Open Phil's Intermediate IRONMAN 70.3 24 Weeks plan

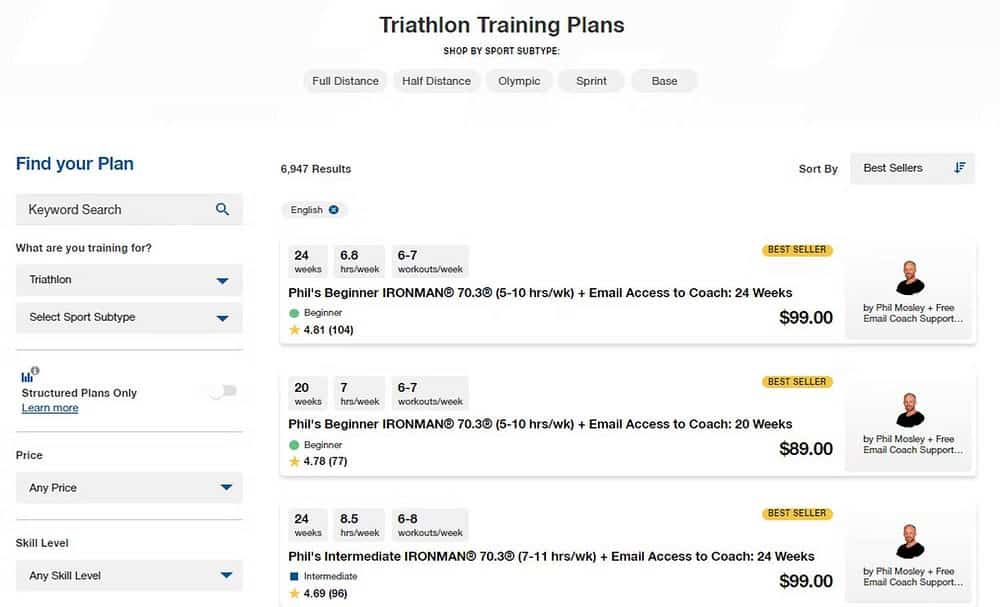[551, 556]
